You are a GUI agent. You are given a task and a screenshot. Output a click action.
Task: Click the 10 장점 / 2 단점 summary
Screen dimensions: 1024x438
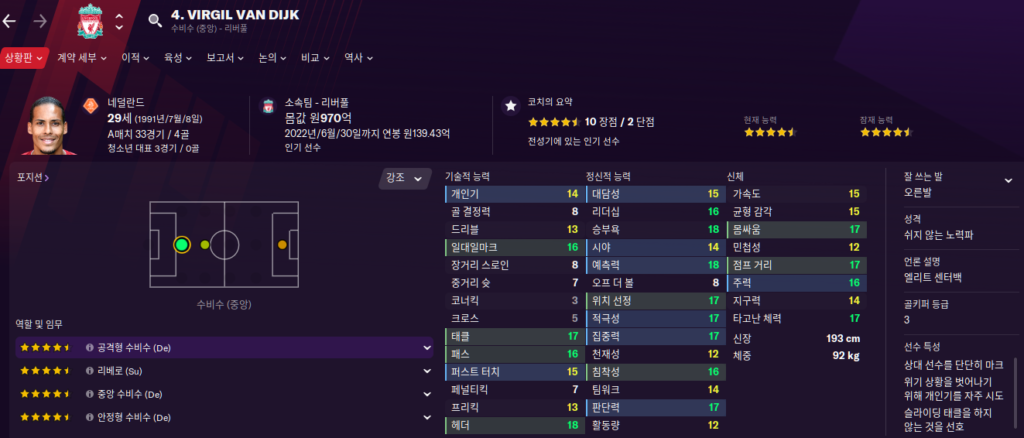619,122
